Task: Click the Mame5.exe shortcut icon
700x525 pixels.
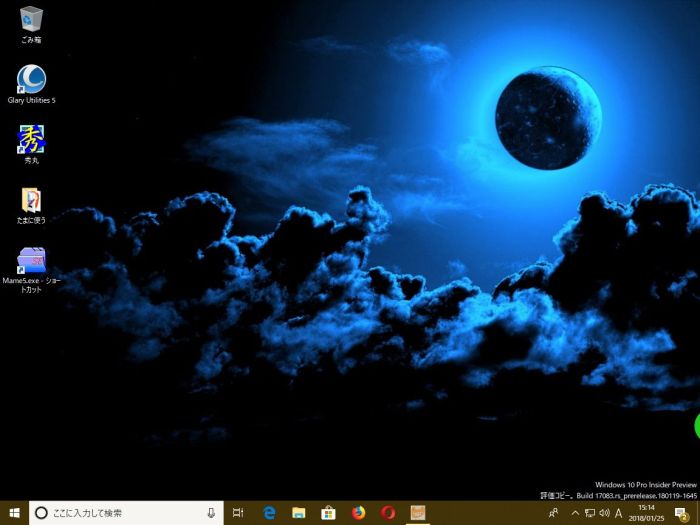Action: [31, 260]
